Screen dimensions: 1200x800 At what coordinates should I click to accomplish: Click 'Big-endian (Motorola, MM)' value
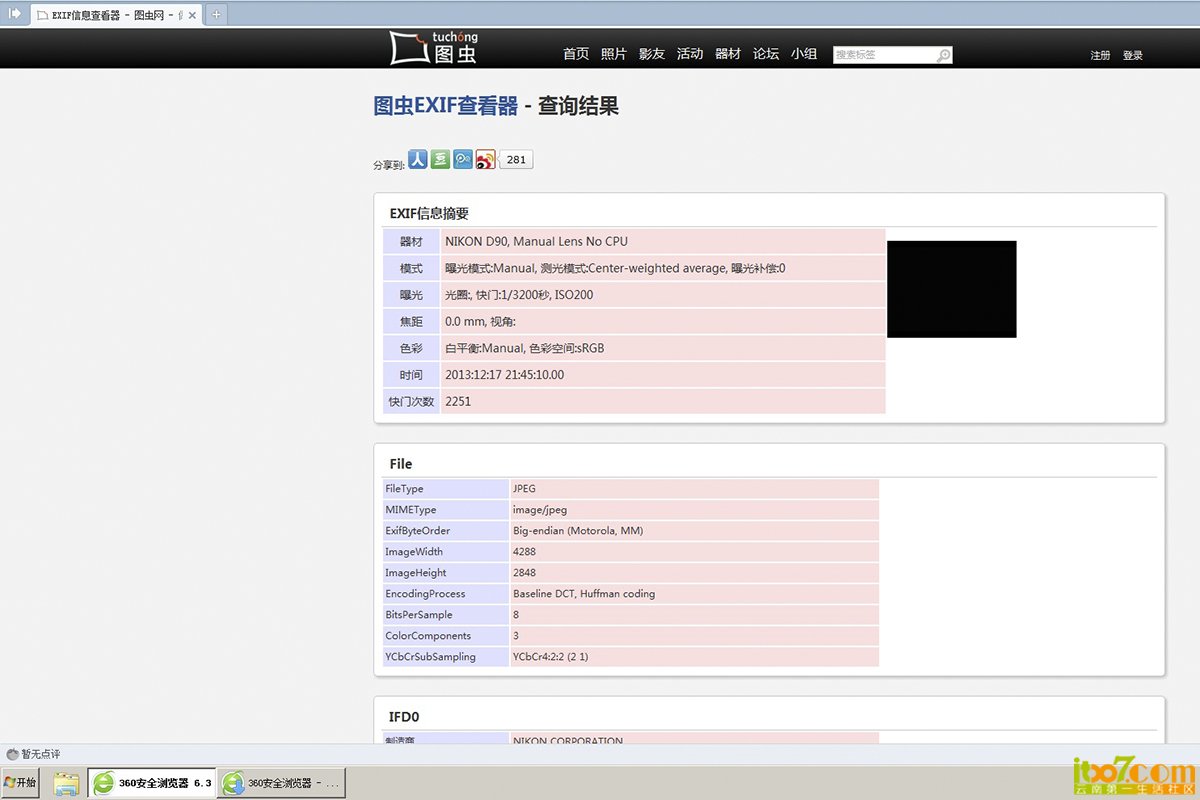578,531
